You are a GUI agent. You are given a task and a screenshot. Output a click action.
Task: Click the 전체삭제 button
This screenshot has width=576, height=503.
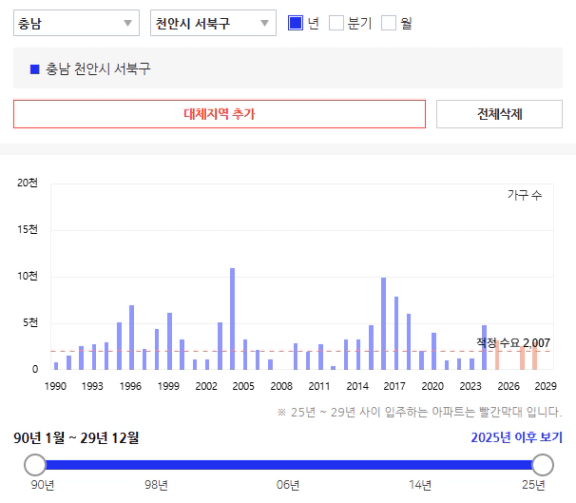499,114
